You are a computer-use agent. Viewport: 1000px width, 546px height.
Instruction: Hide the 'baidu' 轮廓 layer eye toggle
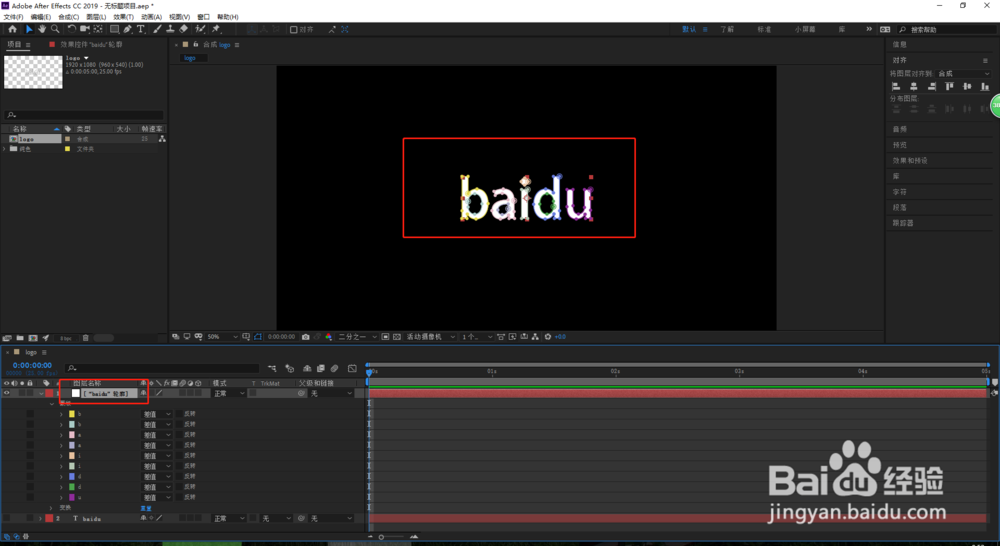6,394
